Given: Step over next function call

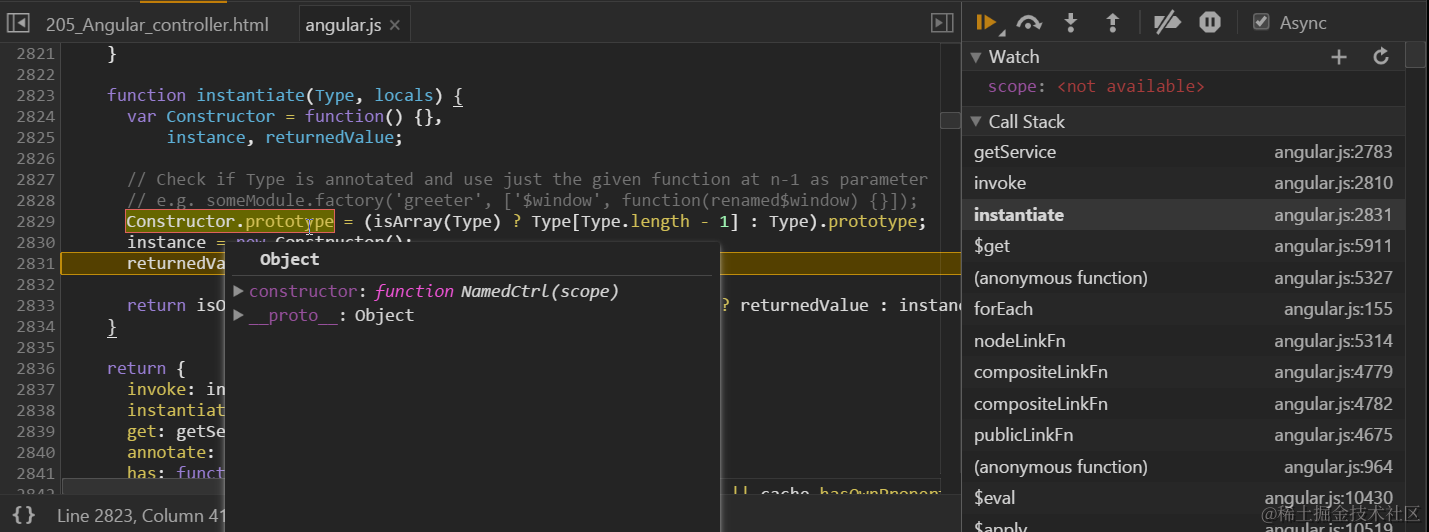Looking at the screenshot, I should 1029,22.
